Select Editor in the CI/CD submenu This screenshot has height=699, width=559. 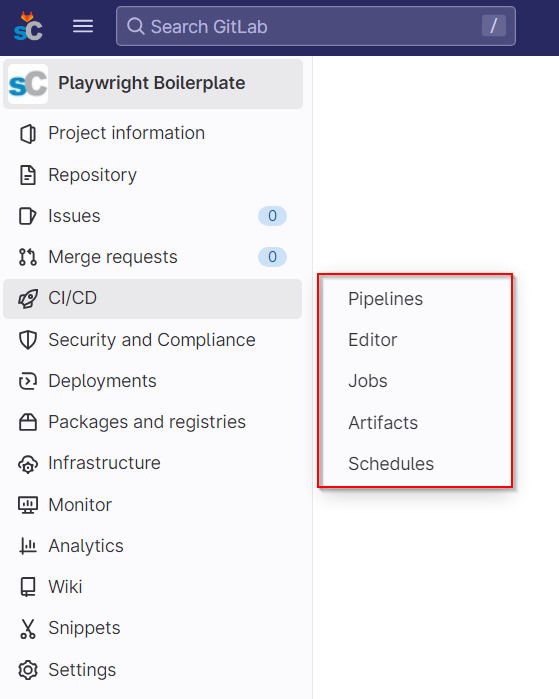373,340
